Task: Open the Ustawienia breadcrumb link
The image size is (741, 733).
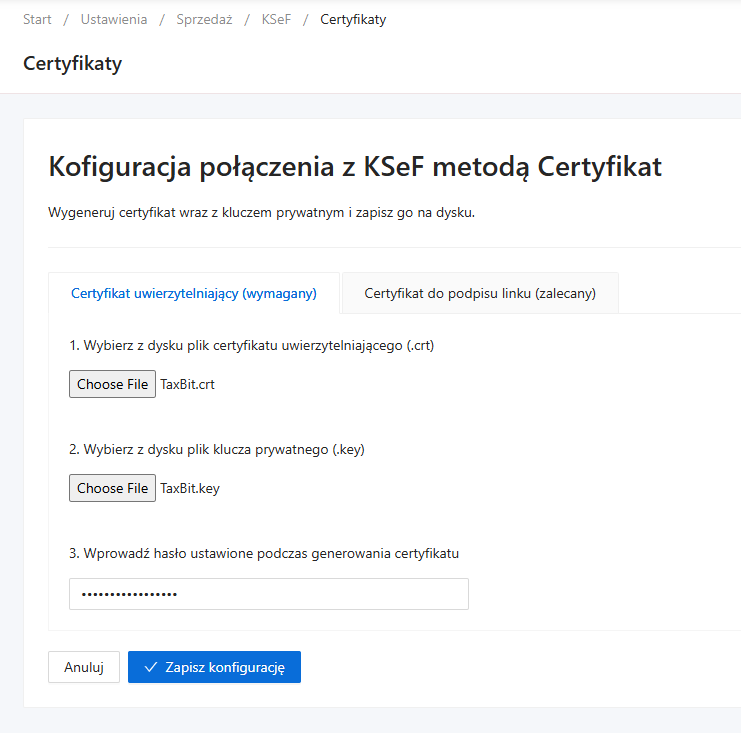Action: click(x=113, y=20)
